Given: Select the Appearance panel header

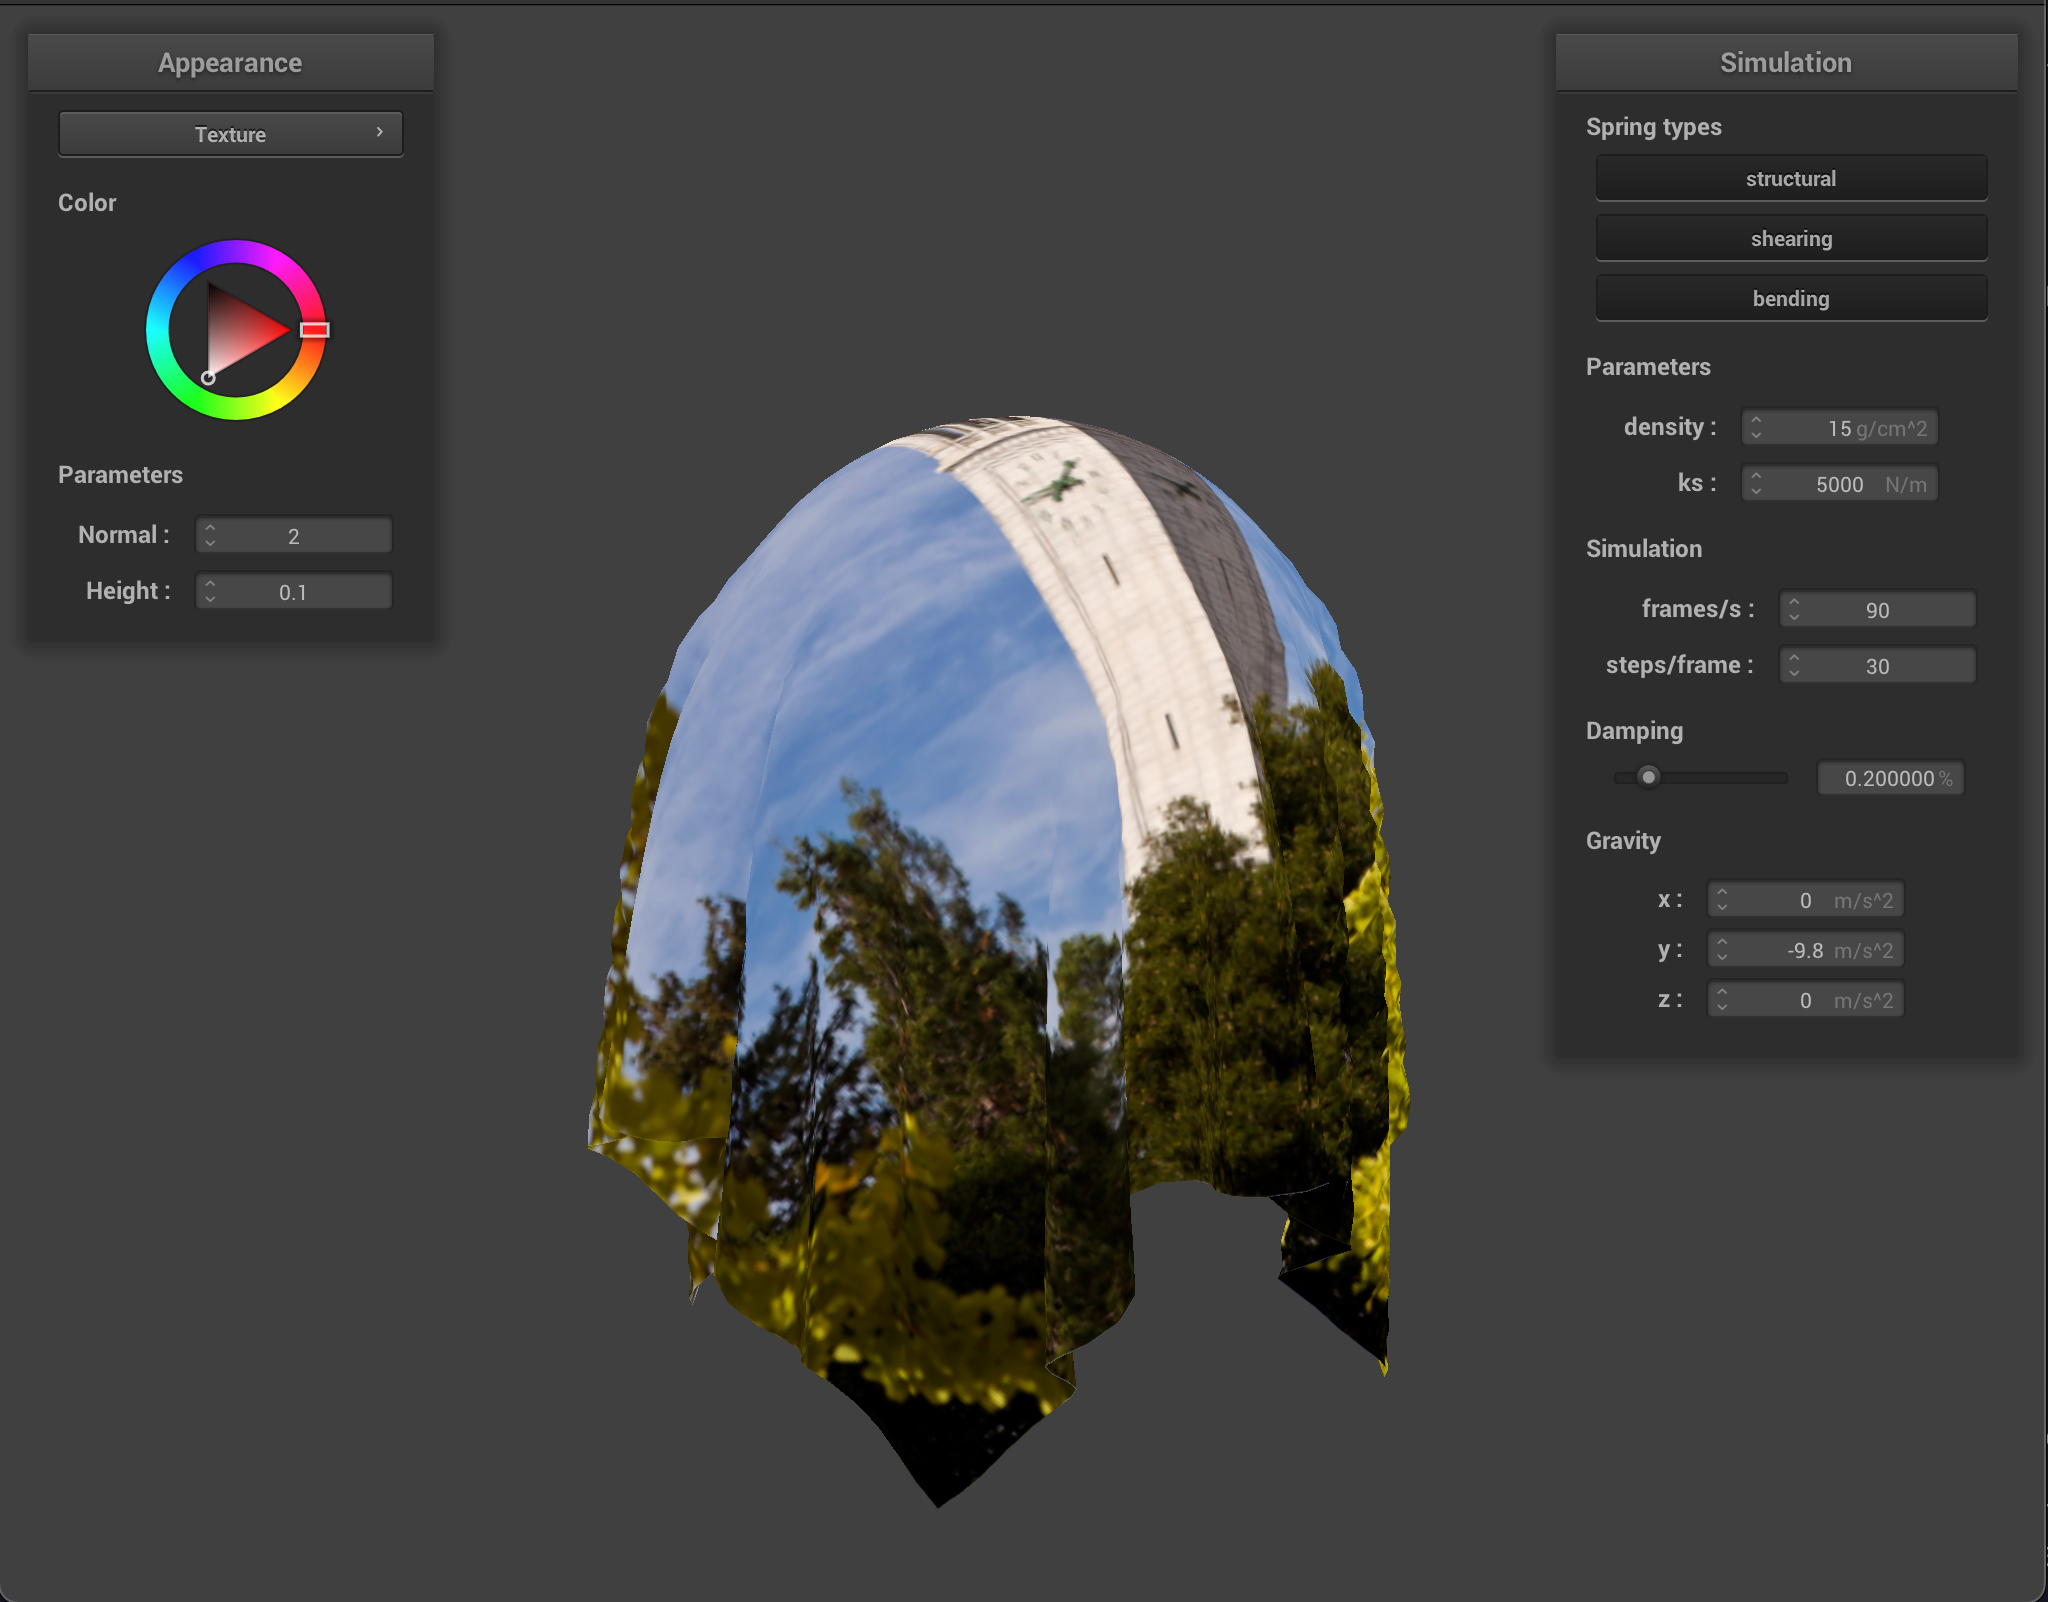Looking at the screenshot, I should [x=230, y=61].
